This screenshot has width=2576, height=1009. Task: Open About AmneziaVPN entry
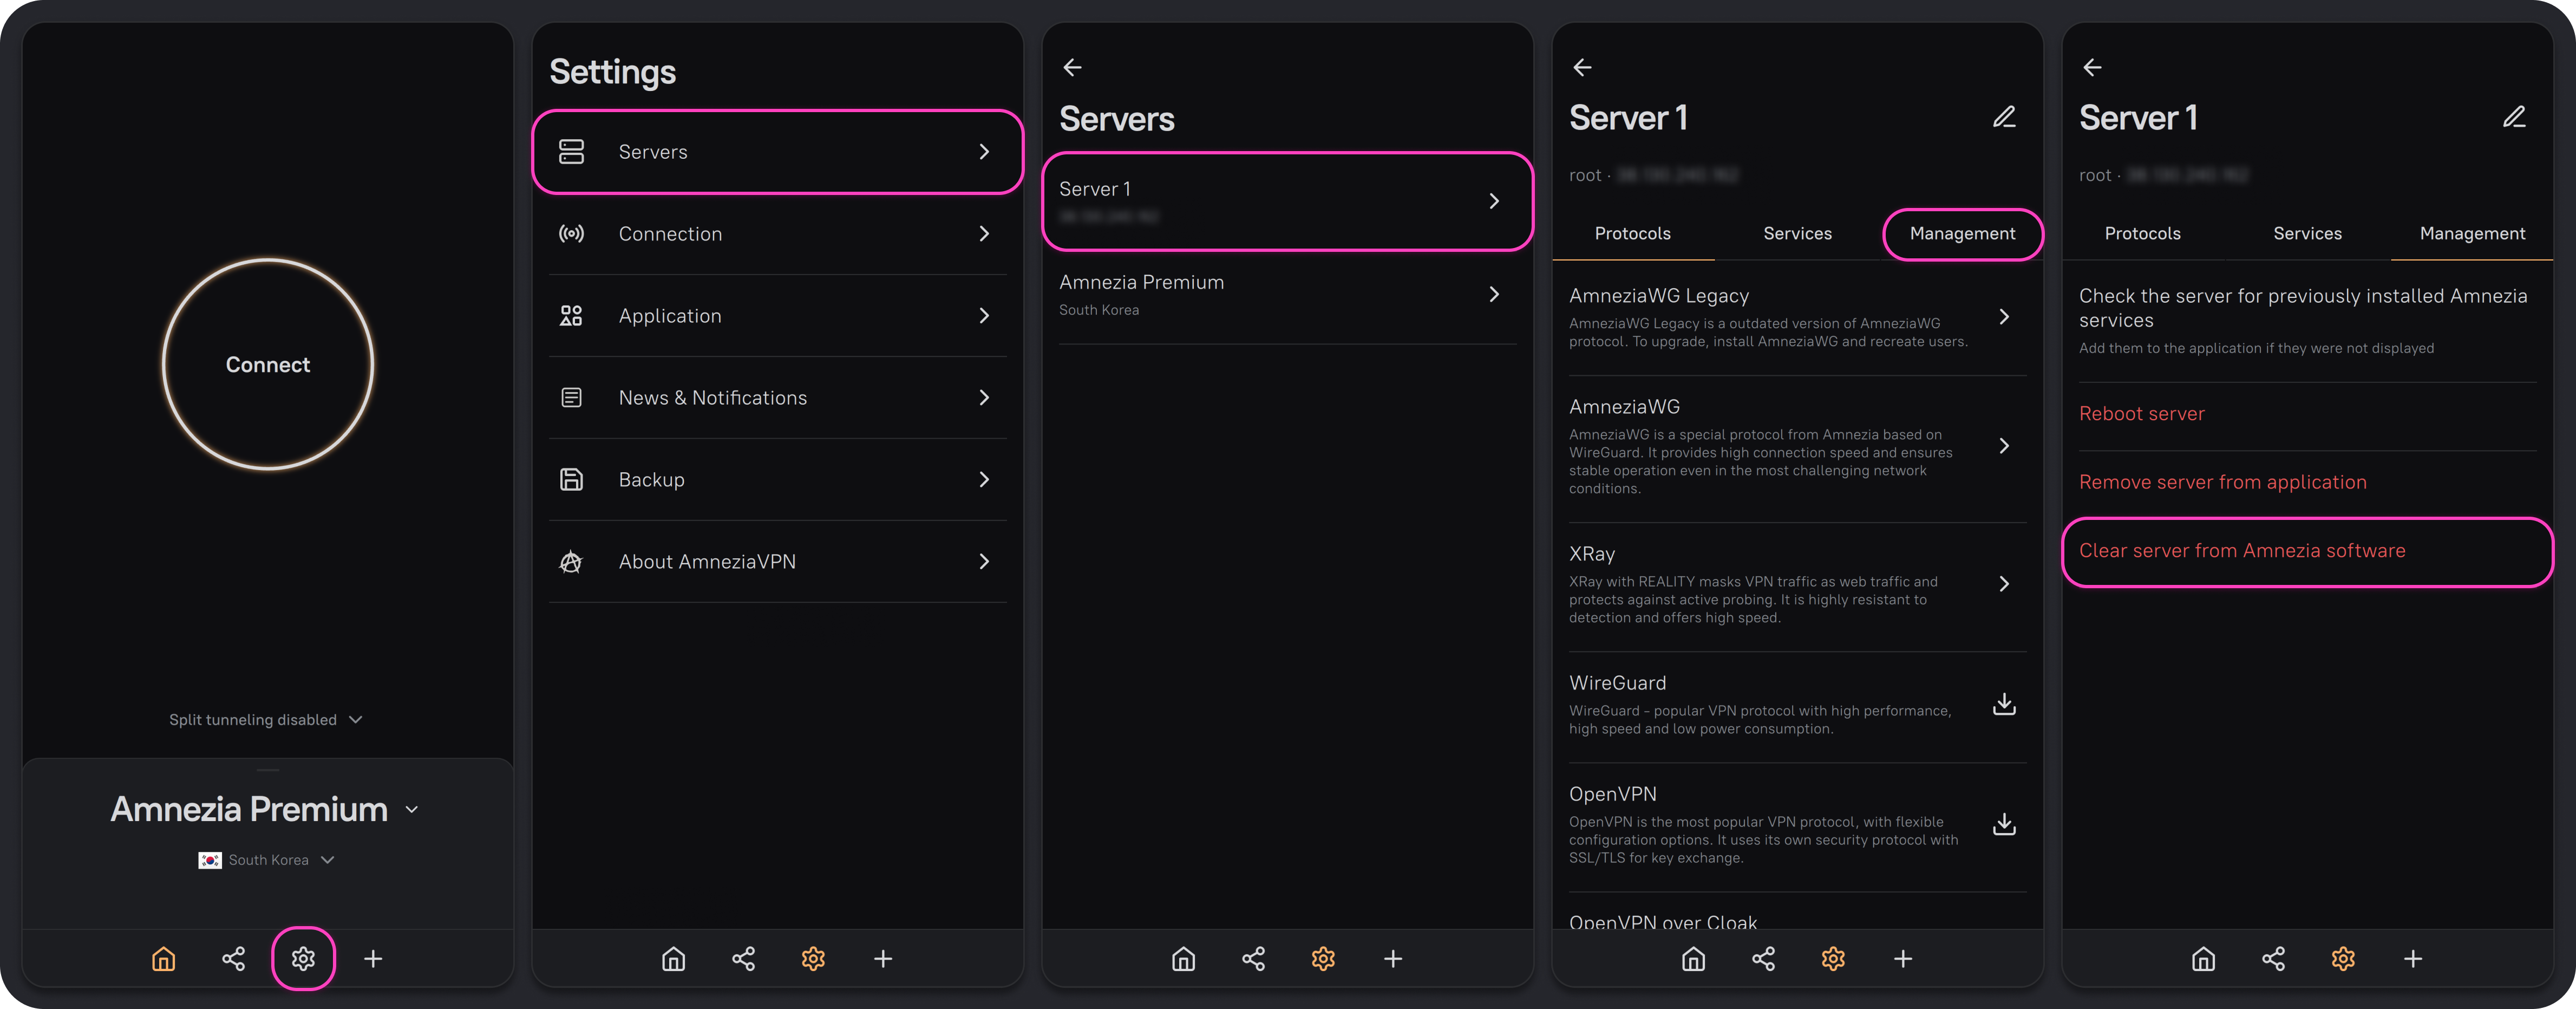[777, 562]
